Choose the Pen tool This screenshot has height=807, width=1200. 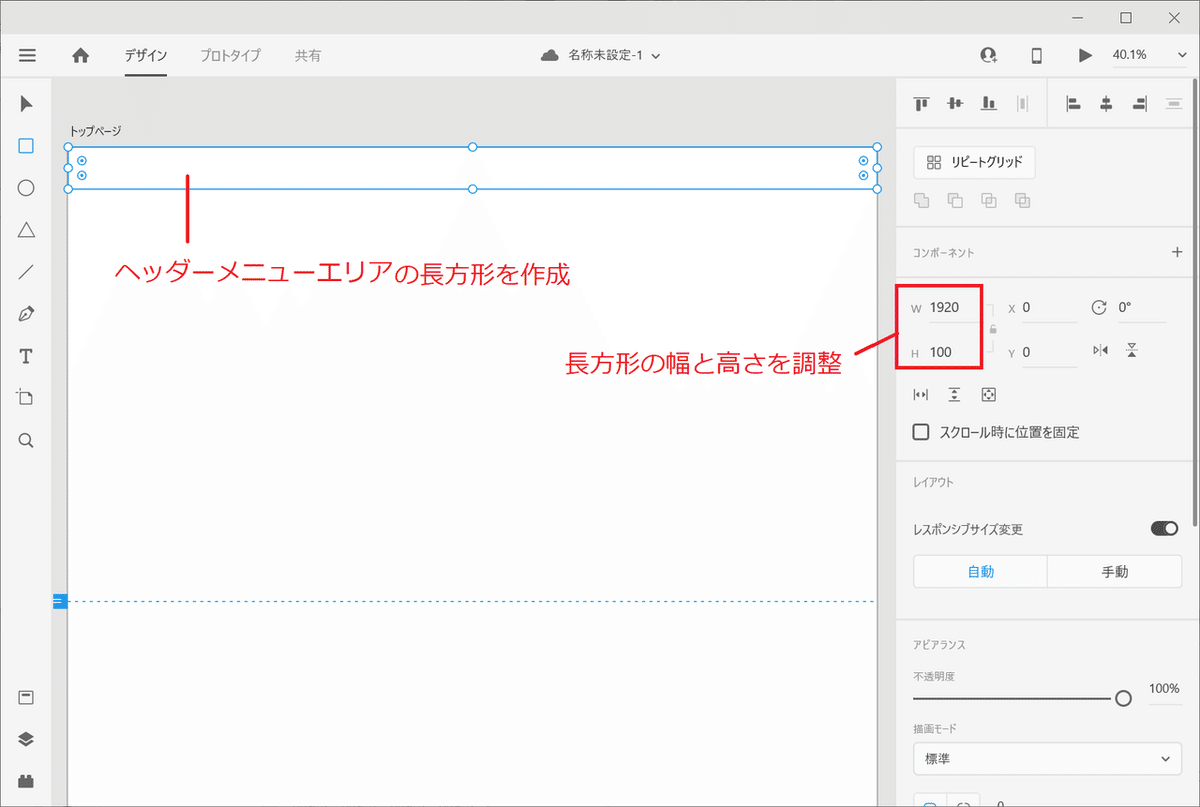click(x=27, y=314)
